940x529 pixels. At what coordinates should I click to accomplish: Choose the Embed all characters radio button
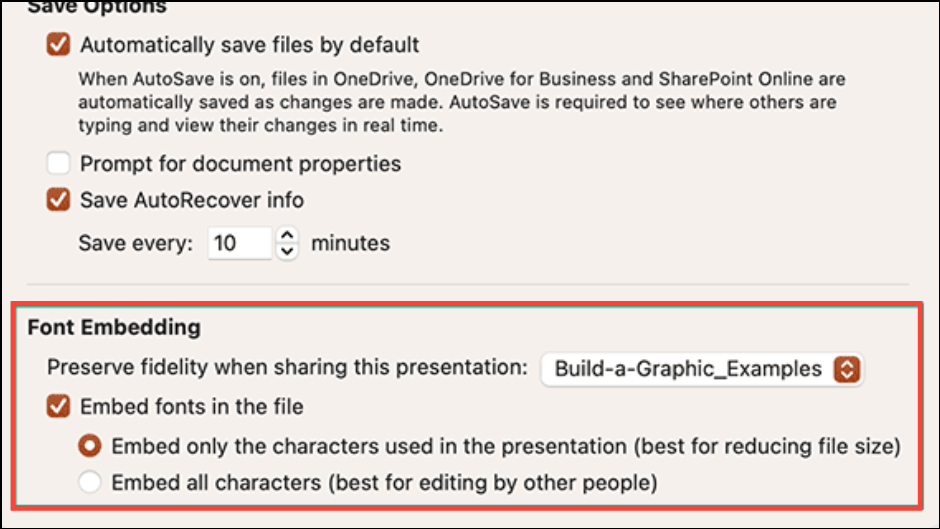tap(91, 483)
